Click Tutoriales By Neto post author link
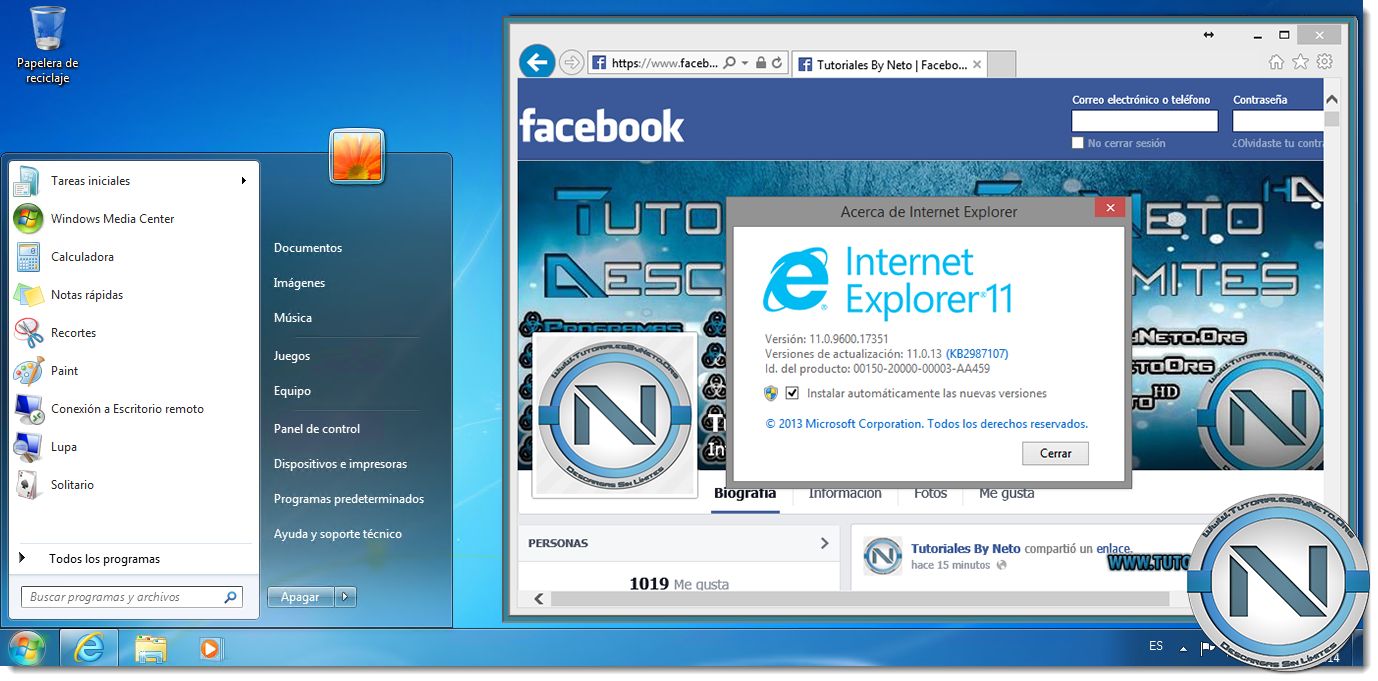 966,549
